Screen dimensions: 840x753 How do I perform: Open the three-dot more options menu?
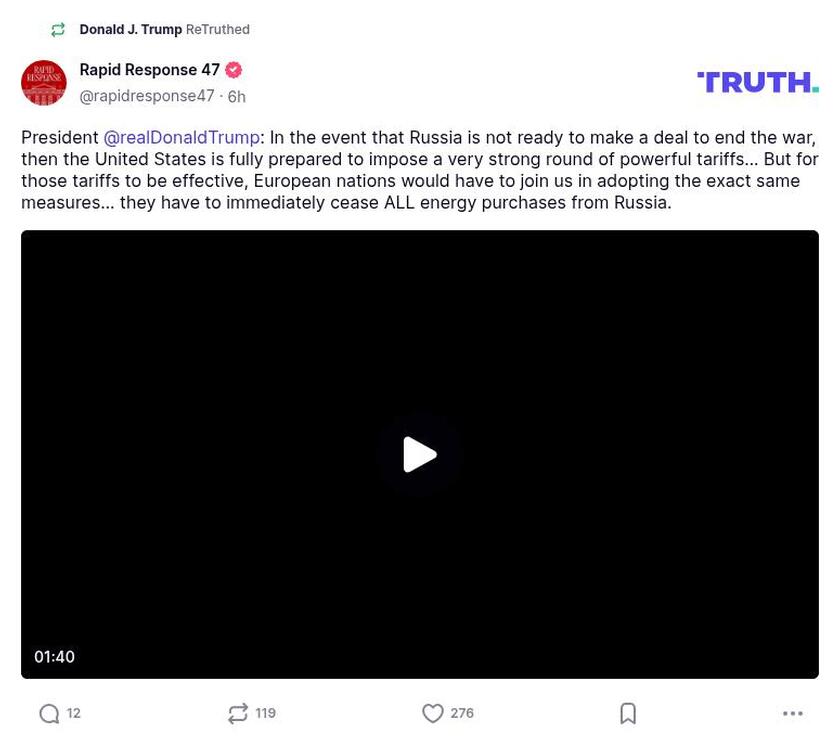[x=793, y=713]
